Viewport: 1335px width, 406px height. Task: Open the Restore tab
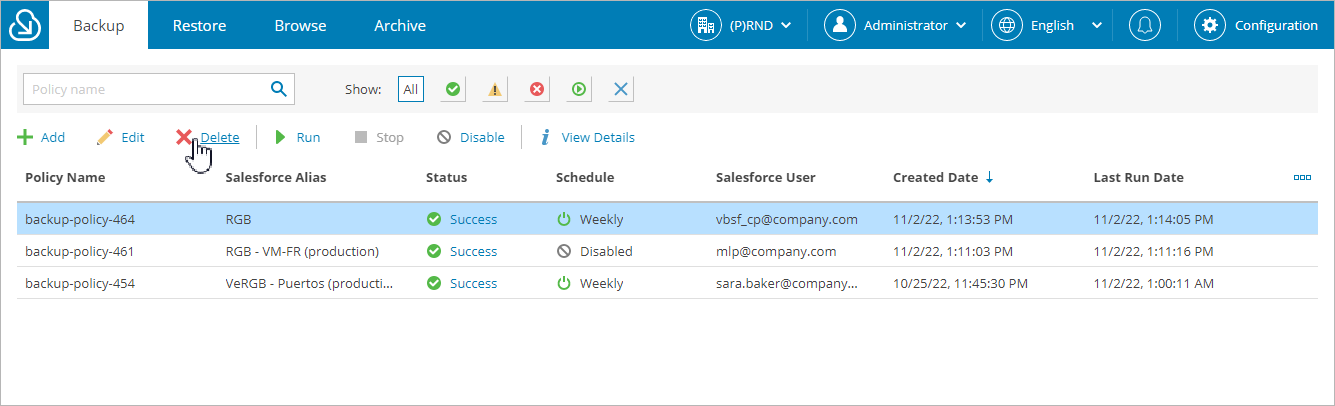click(x=199, y=26)
